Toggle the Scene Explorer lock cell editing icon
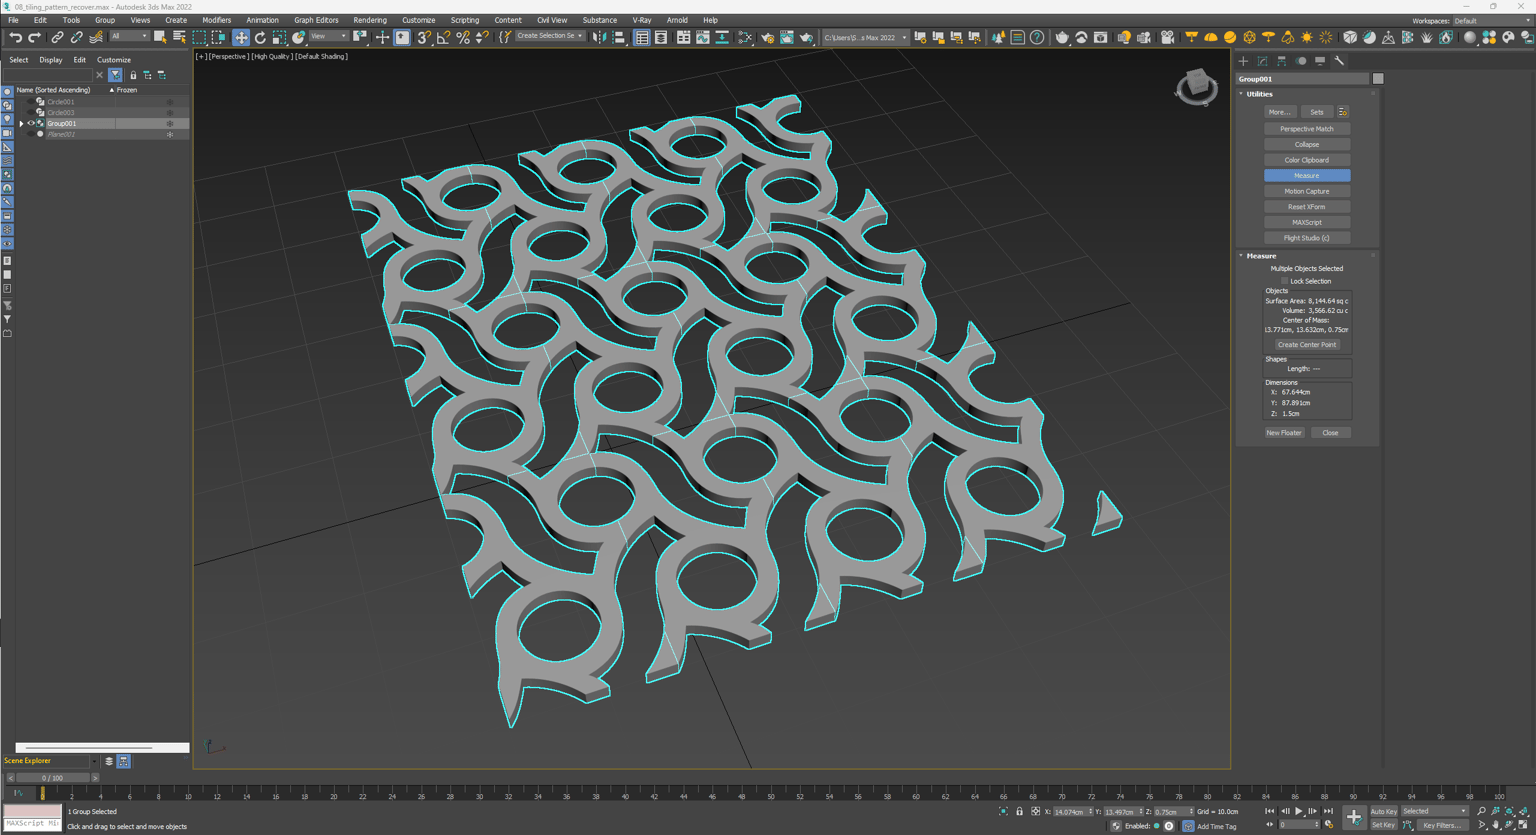Screen dimensions: 1536x835 pyautogui.click(x=133, y=75)
